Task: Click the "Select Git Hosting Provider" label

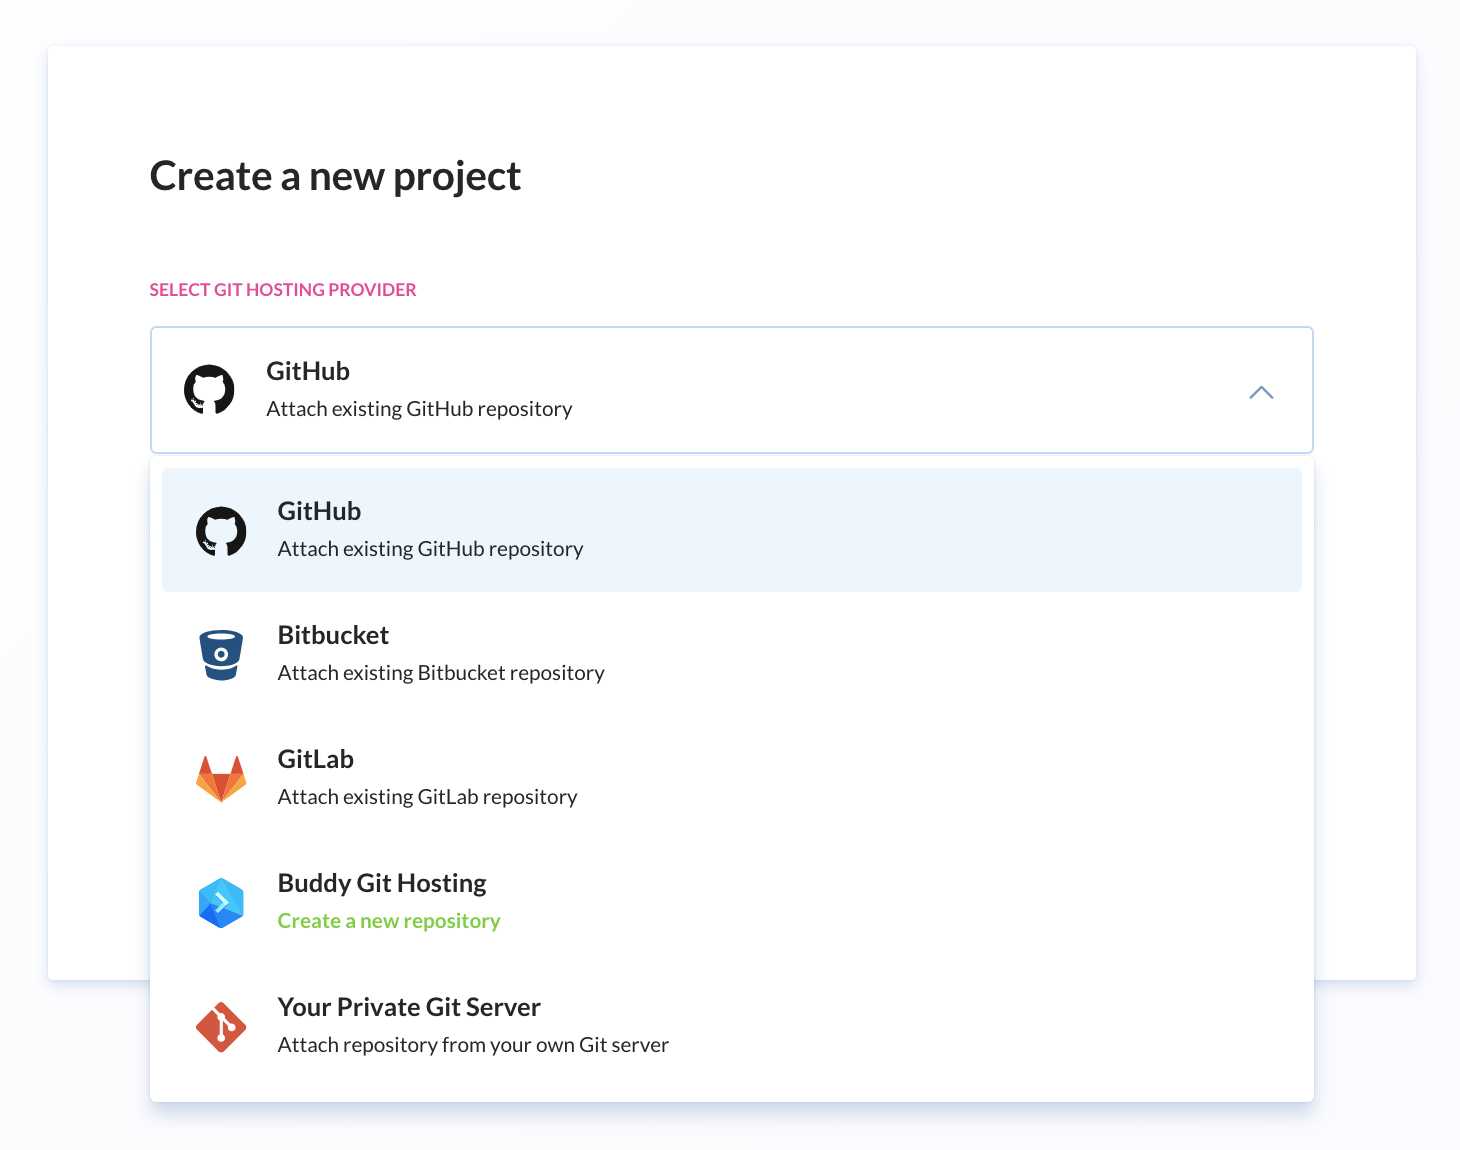Action: (x=283, y=290)
